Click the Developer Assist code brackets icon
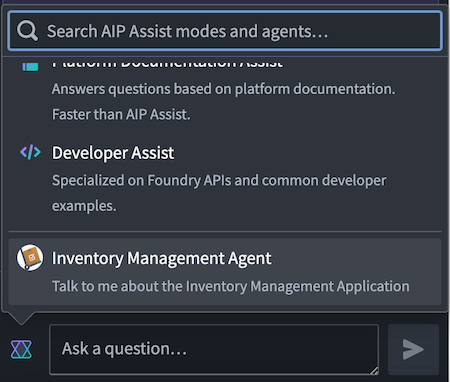Image resolution: width=450 pixels, height=382 pixels. (x=30, y=153)
